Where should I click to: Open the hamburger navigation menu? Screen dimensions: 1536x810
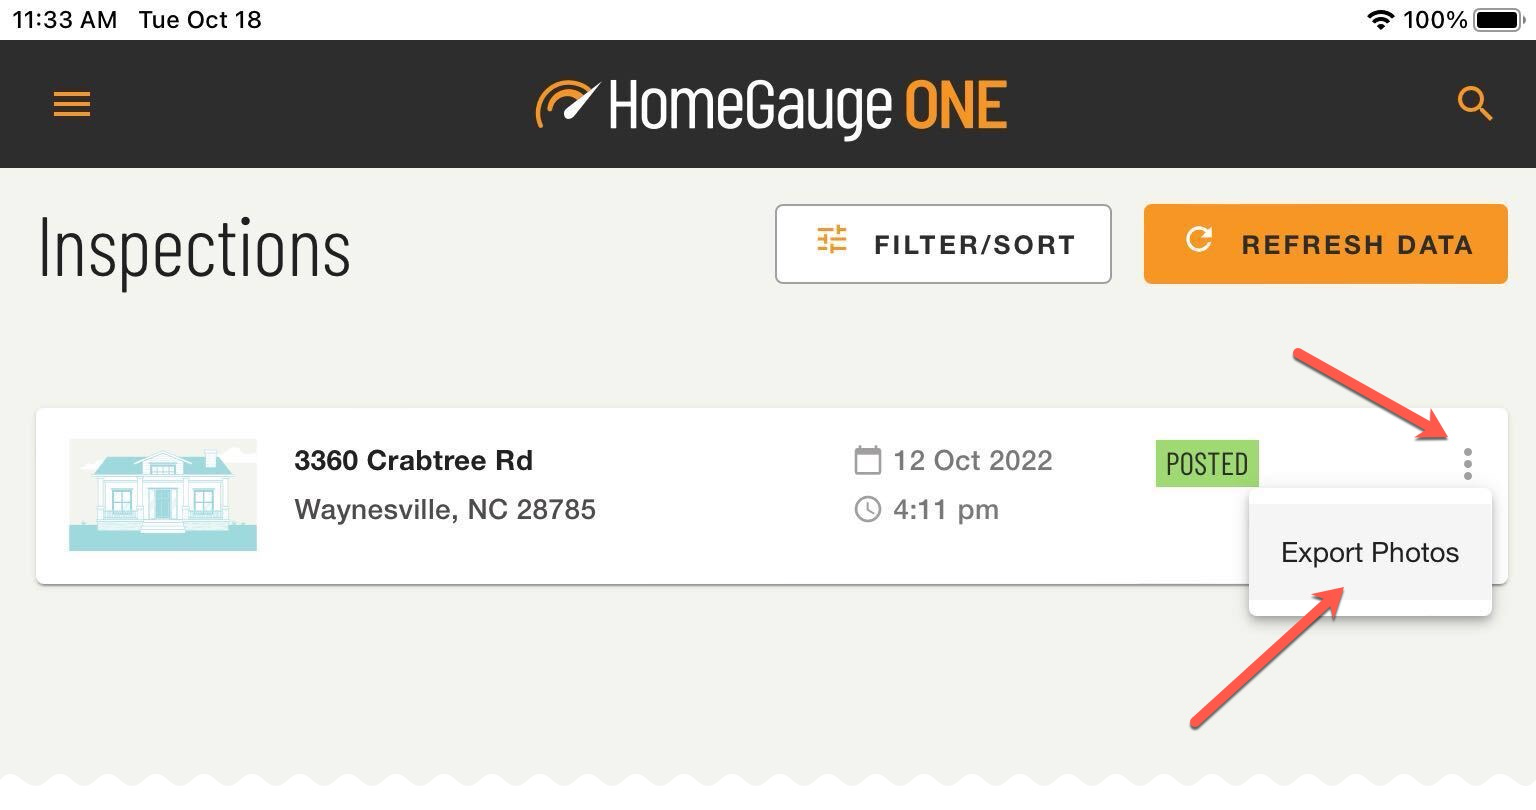click(x=72, y=104)
